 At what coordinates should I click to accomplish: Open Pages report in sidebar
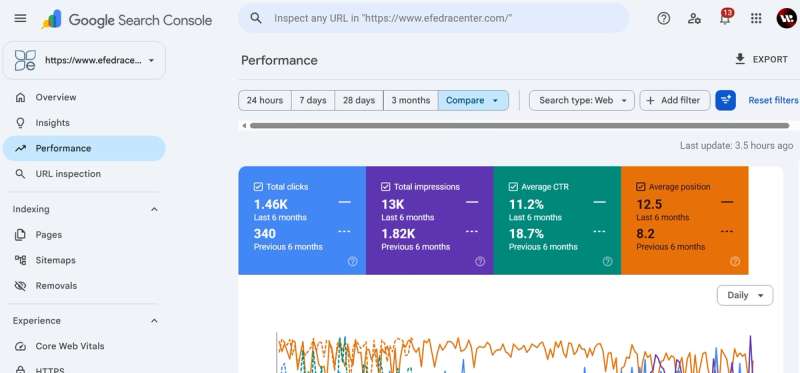coord(84,235)
